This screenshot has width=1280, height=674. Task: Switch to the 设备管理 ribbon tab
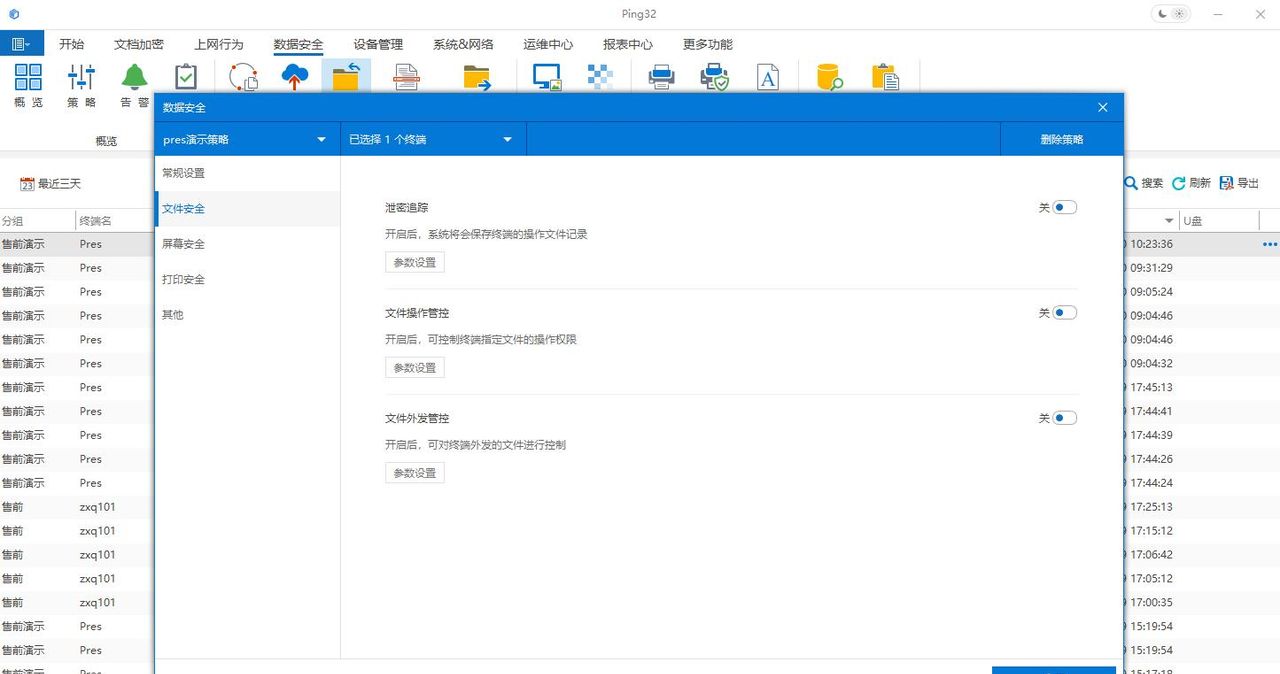[x=376, y=44]
